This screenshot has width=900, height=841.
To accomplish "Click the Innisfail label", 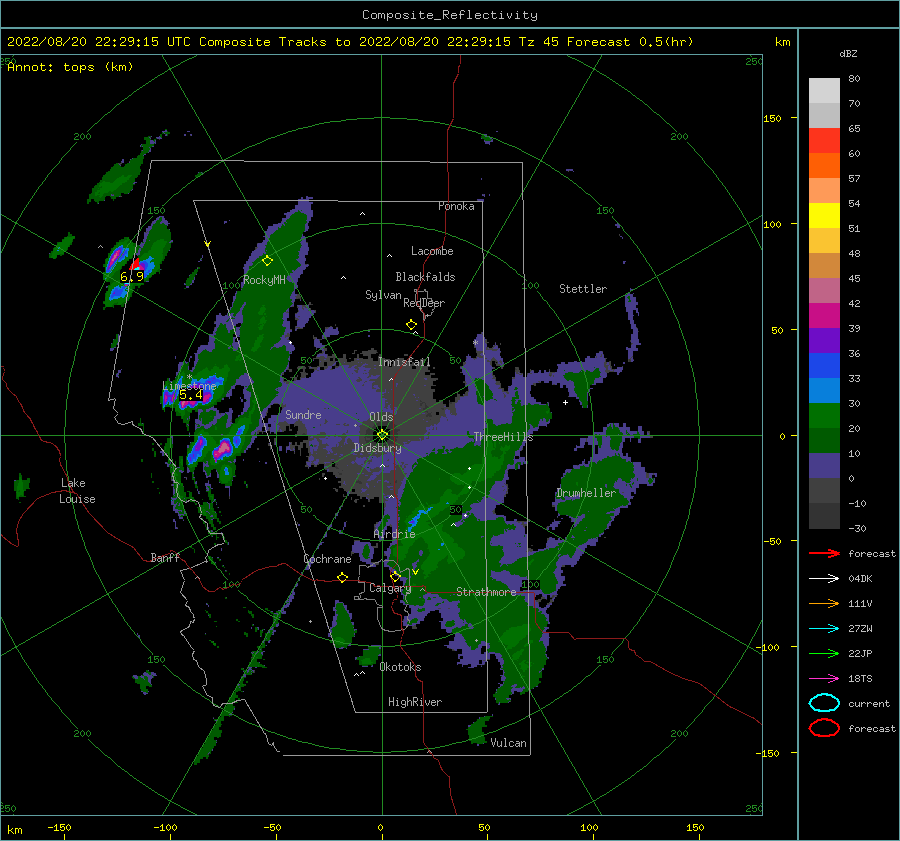I will point(404,362).
